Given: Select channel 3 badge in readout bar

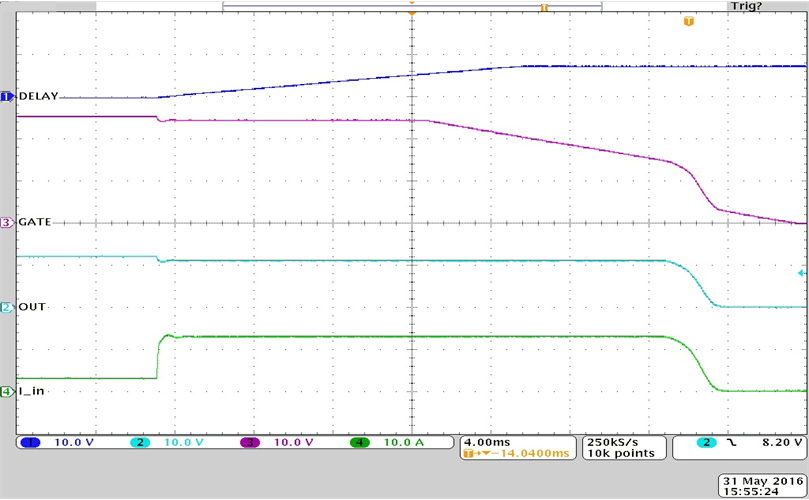Looking at the screenshot, I should pyautogui.click(x=250, y=442).
